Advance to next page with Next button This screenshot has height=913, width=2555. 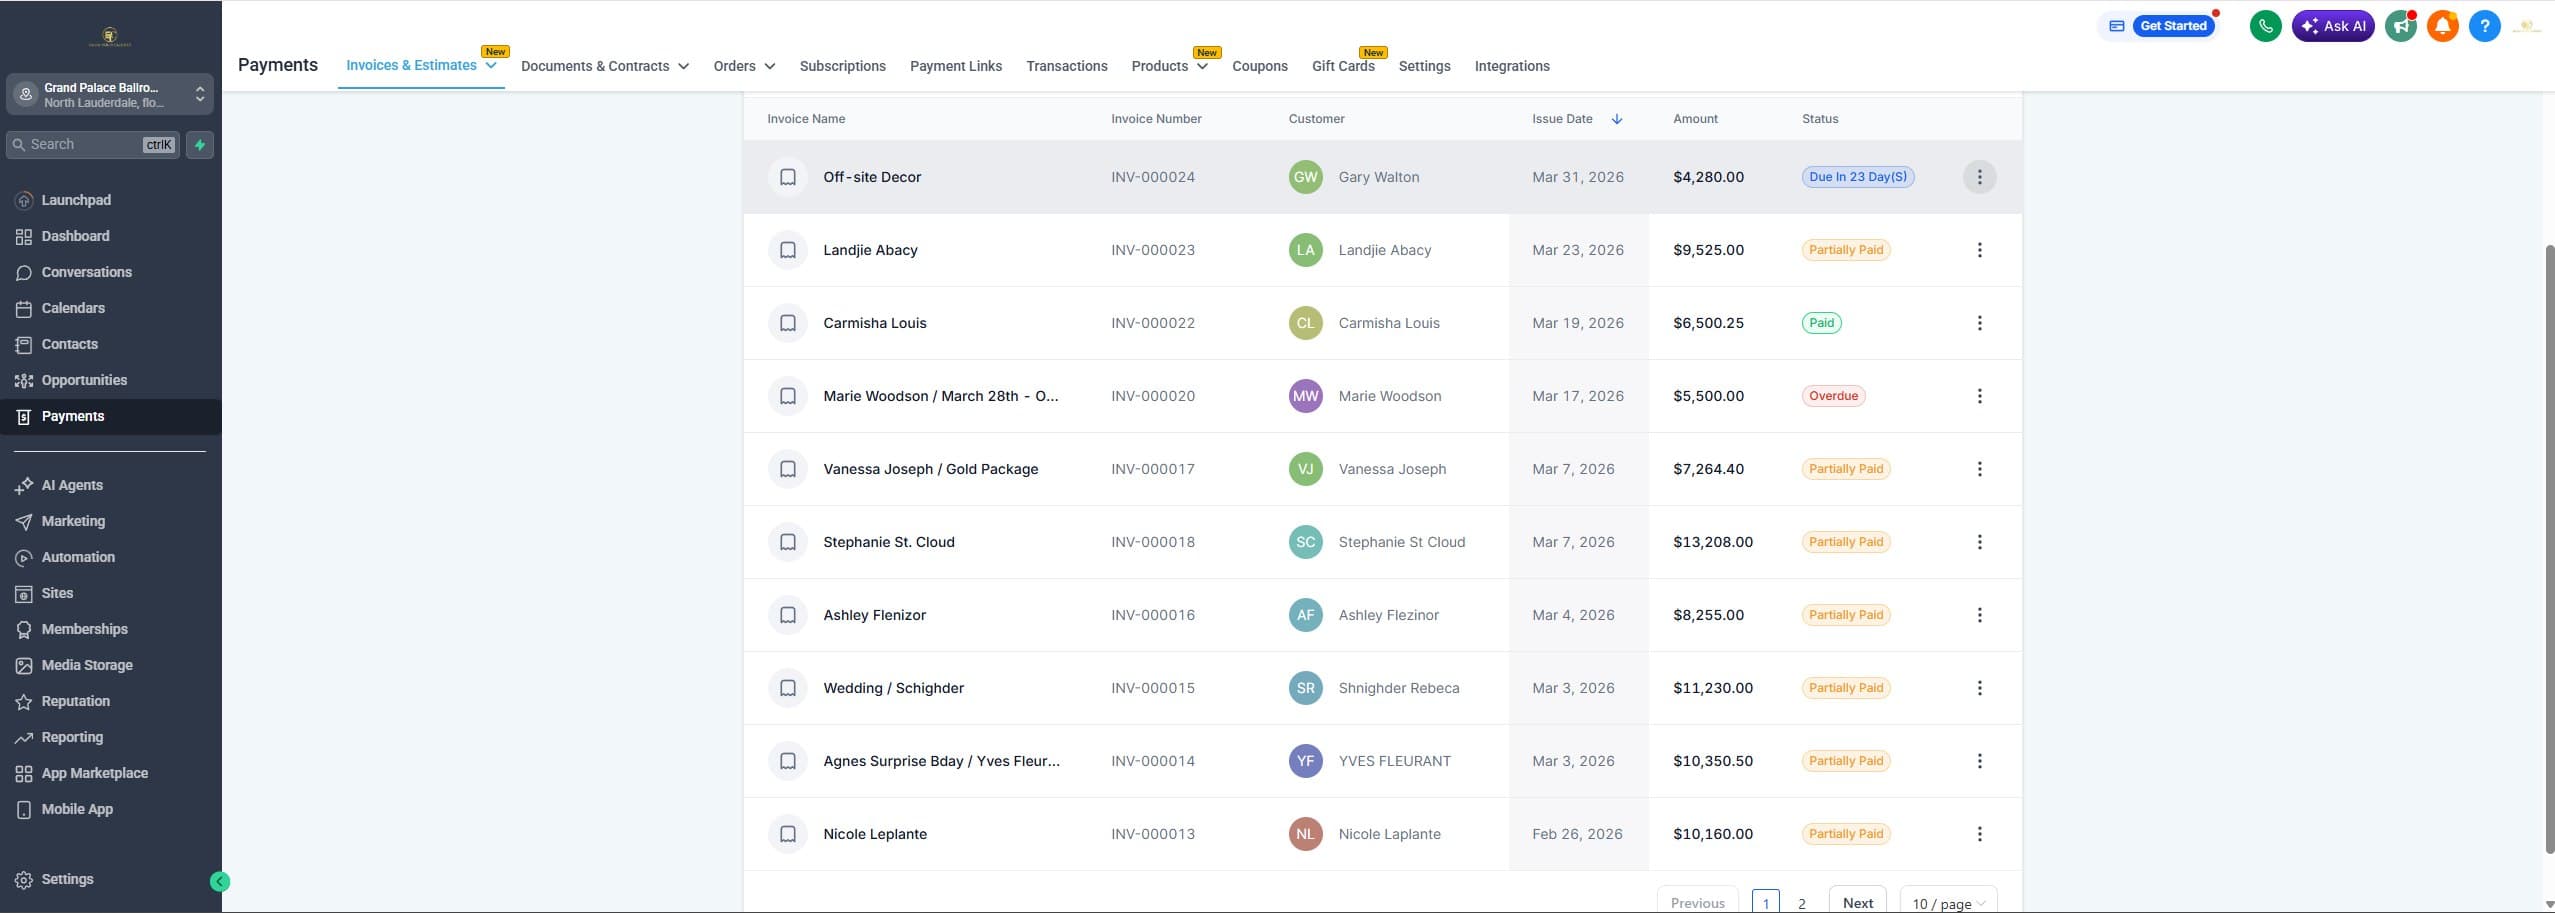click(x=1857, y=901)
